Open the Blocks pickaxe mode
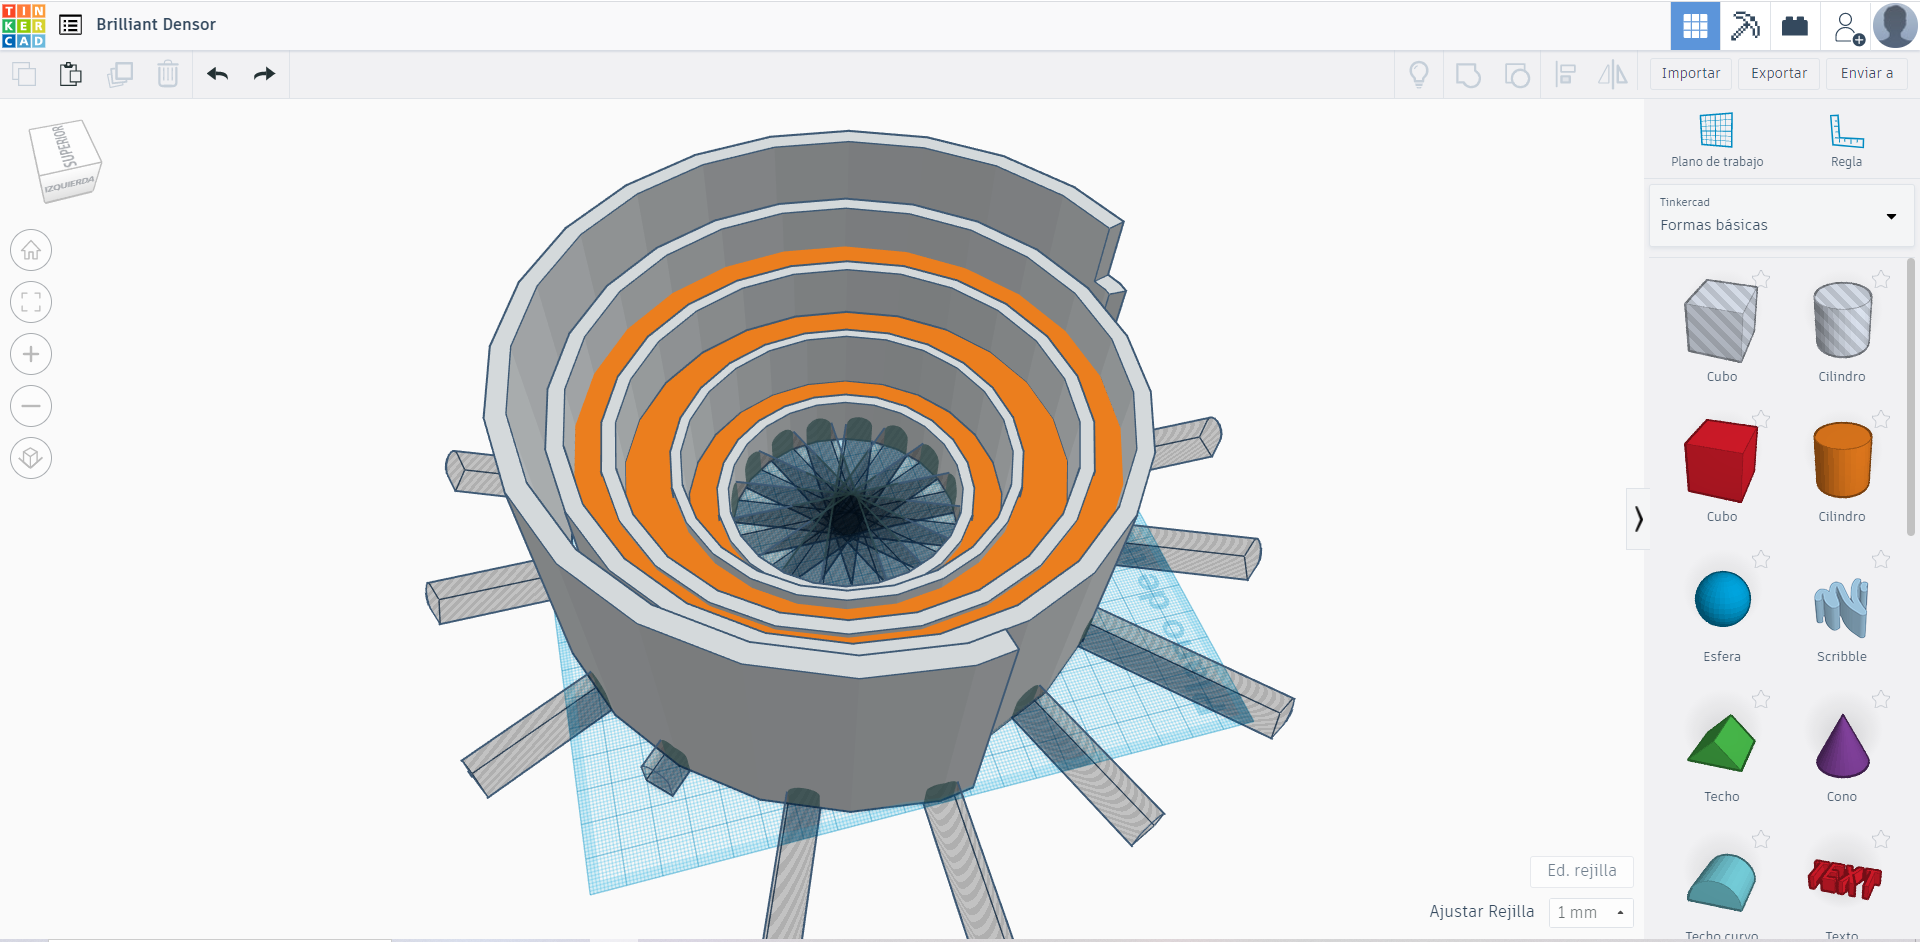This screenshot has width=1920, height=942. coord(1745,26)
